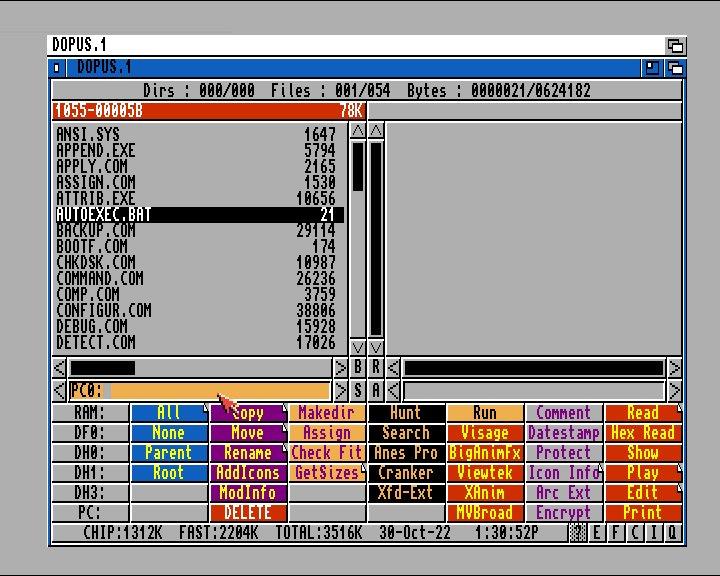Click the Encrypt button
The width and height of the screenshot is (720, 576).
[564, 513]
